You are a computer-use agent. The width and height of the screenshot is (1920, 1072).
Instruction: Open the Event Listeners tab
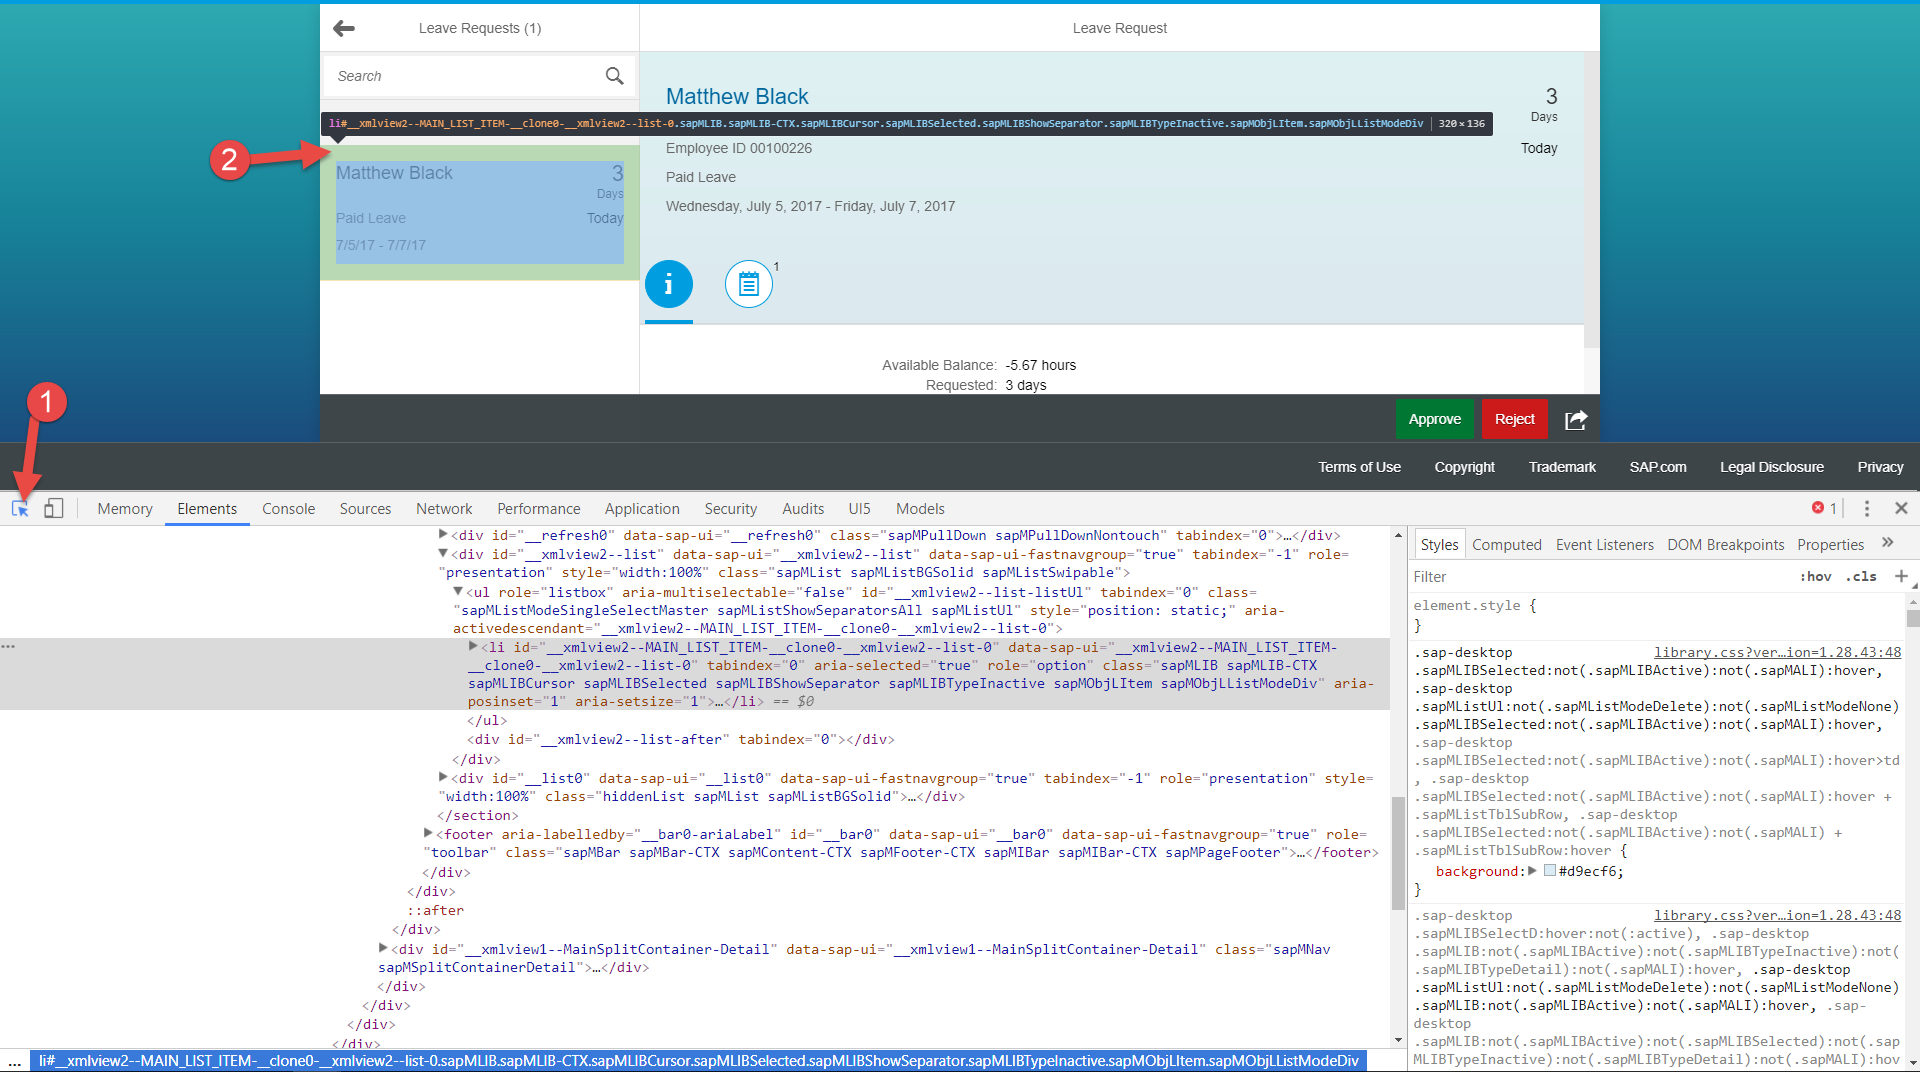[1604, 544]
